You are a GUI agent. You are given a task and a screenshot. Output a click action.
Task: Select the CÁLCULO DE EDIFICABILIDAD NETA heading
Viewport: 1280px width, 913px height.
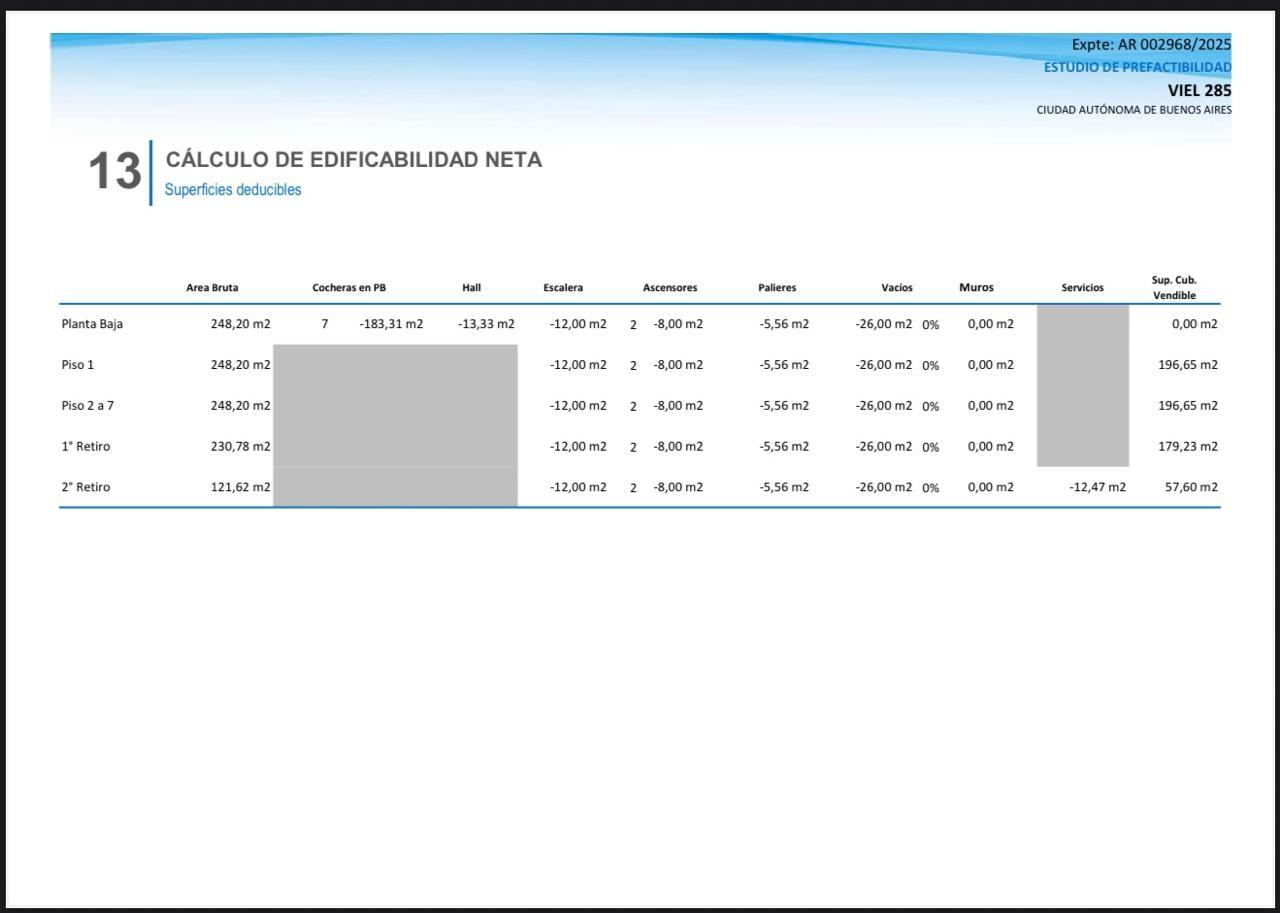[354, 160]
